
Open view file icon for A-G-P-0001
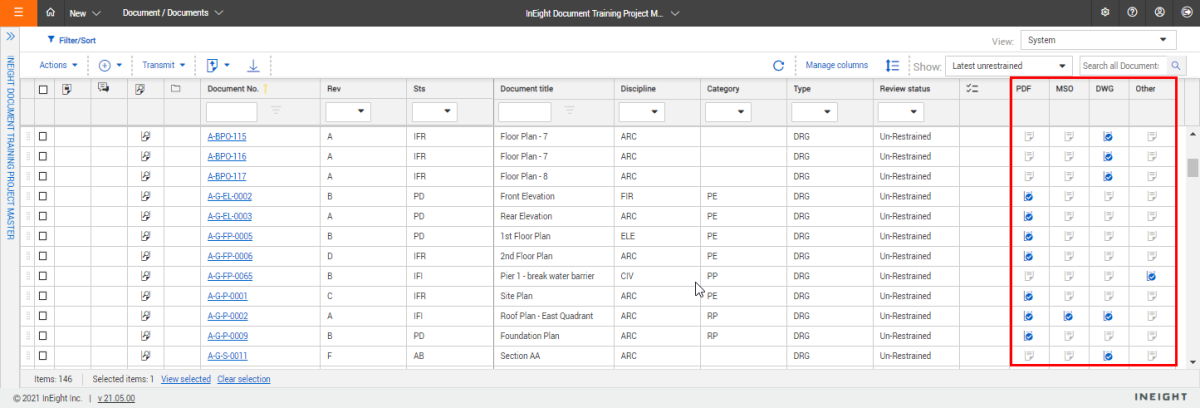145,296
